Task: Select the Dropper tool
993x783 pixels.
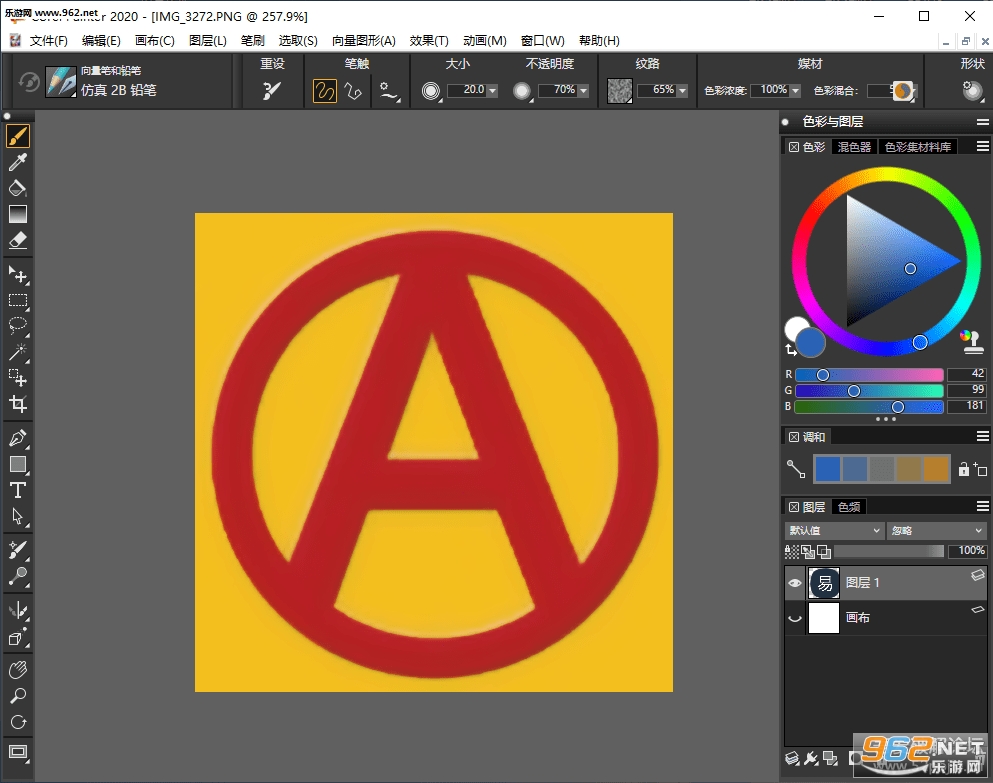Action: (x=18, y=162)
